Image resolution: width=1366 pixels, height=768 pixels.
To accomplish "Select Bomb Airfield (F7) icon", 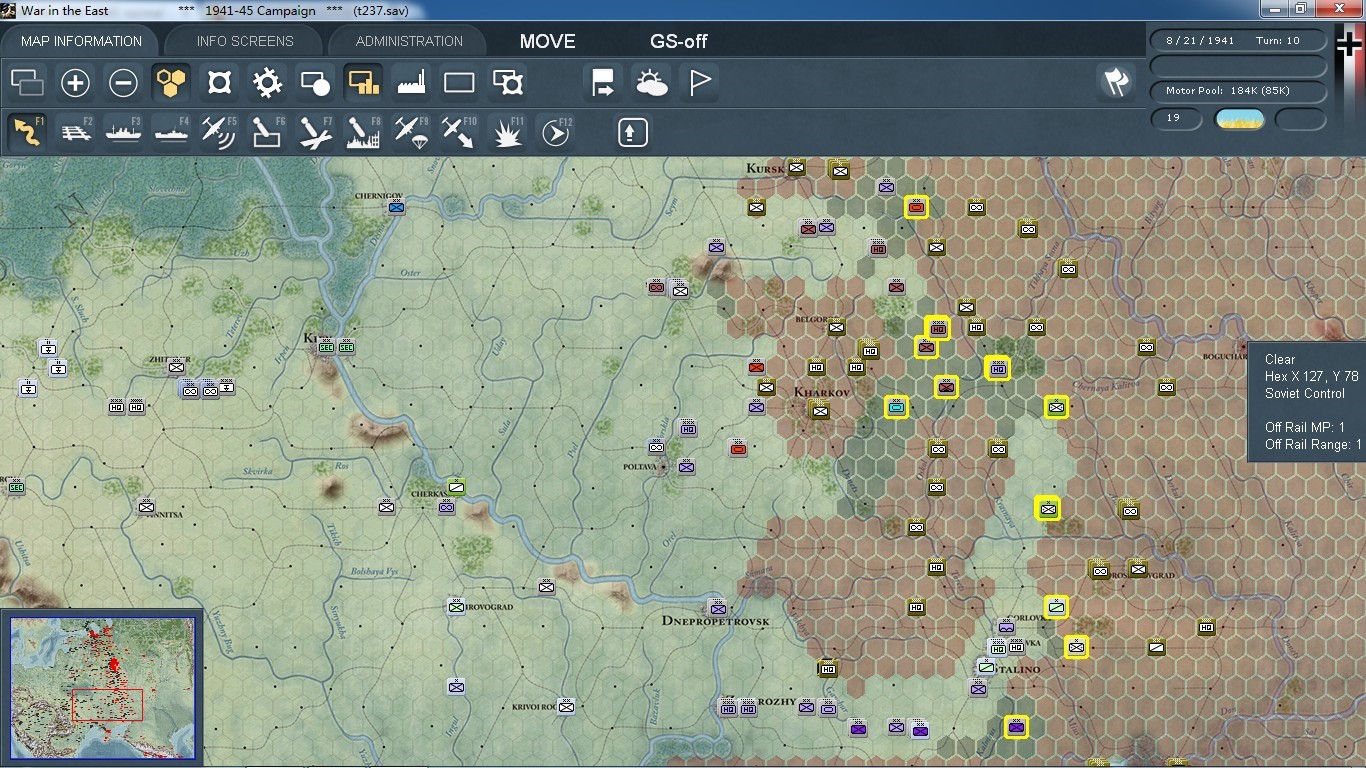I will [x=315, y=131].
